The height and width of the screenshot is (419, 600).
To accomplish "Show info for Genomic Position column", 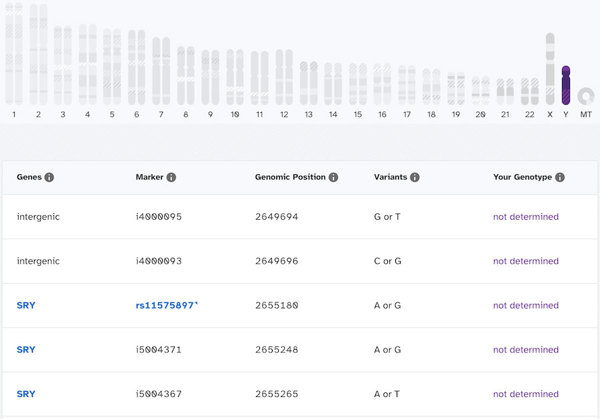I will pos(333,177).
